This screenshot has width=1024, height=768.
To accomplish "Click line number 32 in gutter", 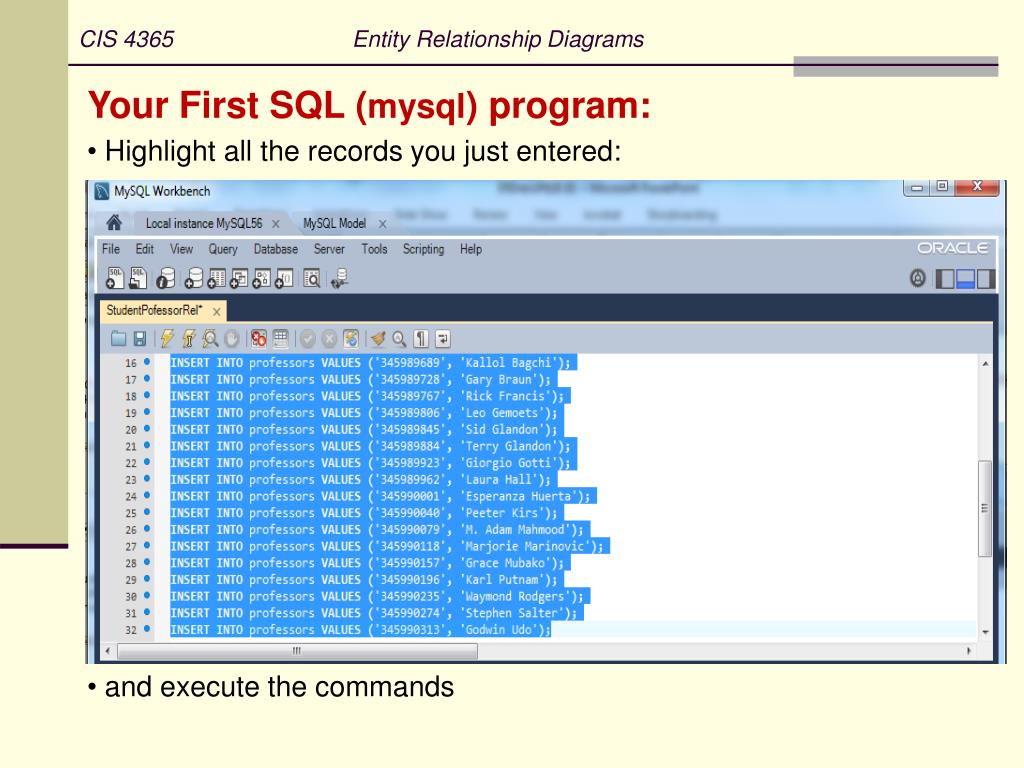I will pos(131,630).
